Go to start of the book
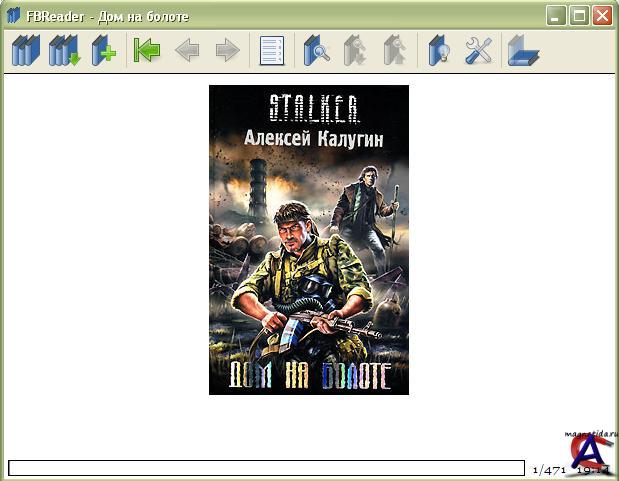Image resolution: width=619 pixels, height=481 pixels. [147, 50]
